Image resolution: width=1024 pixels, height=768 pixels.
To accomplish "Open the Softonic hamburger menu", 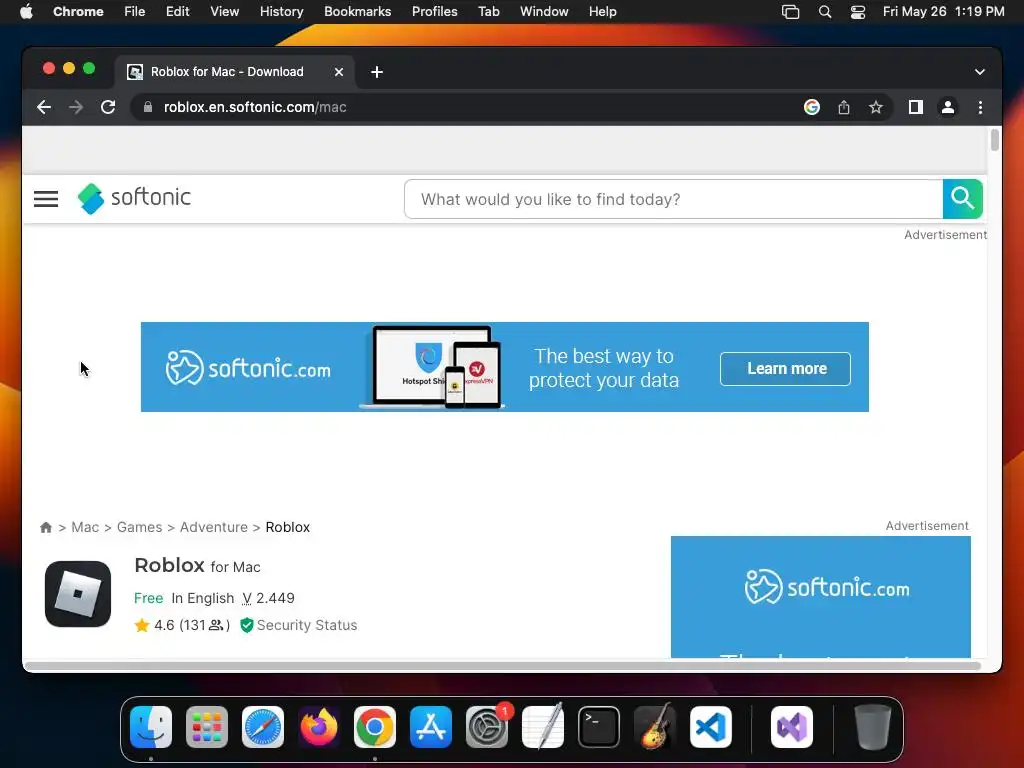I will (x=46, y=199).
